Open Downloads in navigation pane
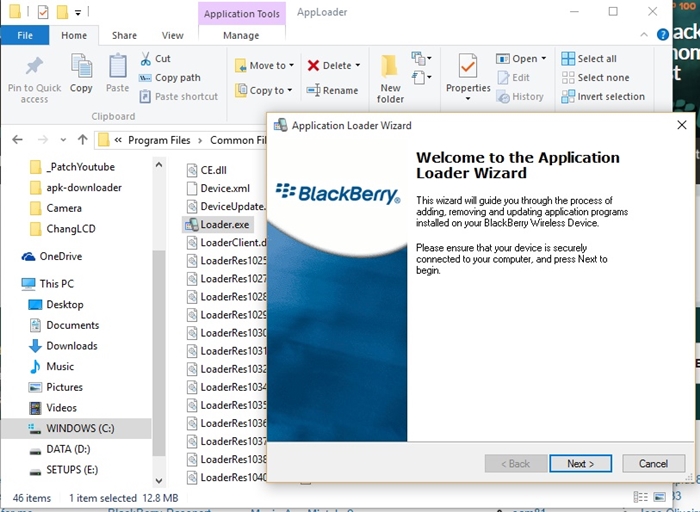Viewport: 700px width, 512px height. point(63,345)
